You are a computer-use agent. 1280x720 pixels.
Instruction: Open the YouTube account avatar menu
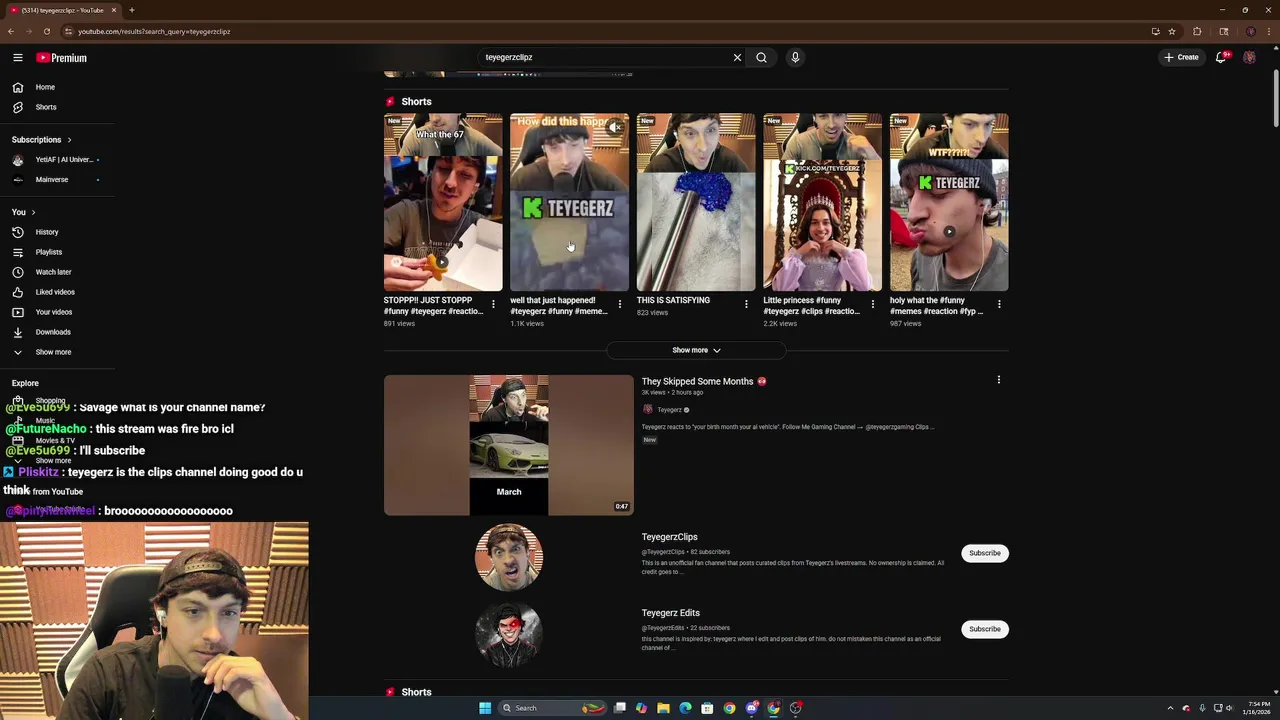click(1249, 57)
